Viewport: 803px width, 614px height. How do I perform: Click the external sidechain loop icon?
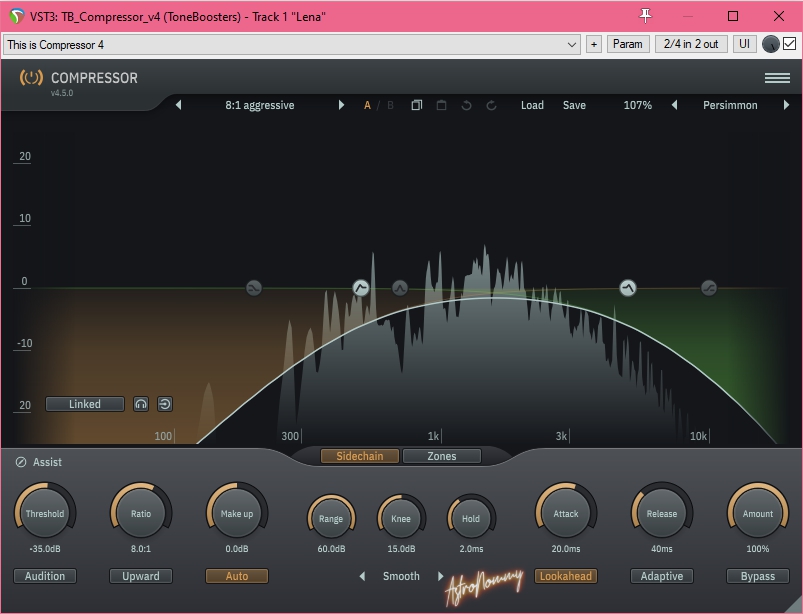pyautogui.click(x=164, y=404)
